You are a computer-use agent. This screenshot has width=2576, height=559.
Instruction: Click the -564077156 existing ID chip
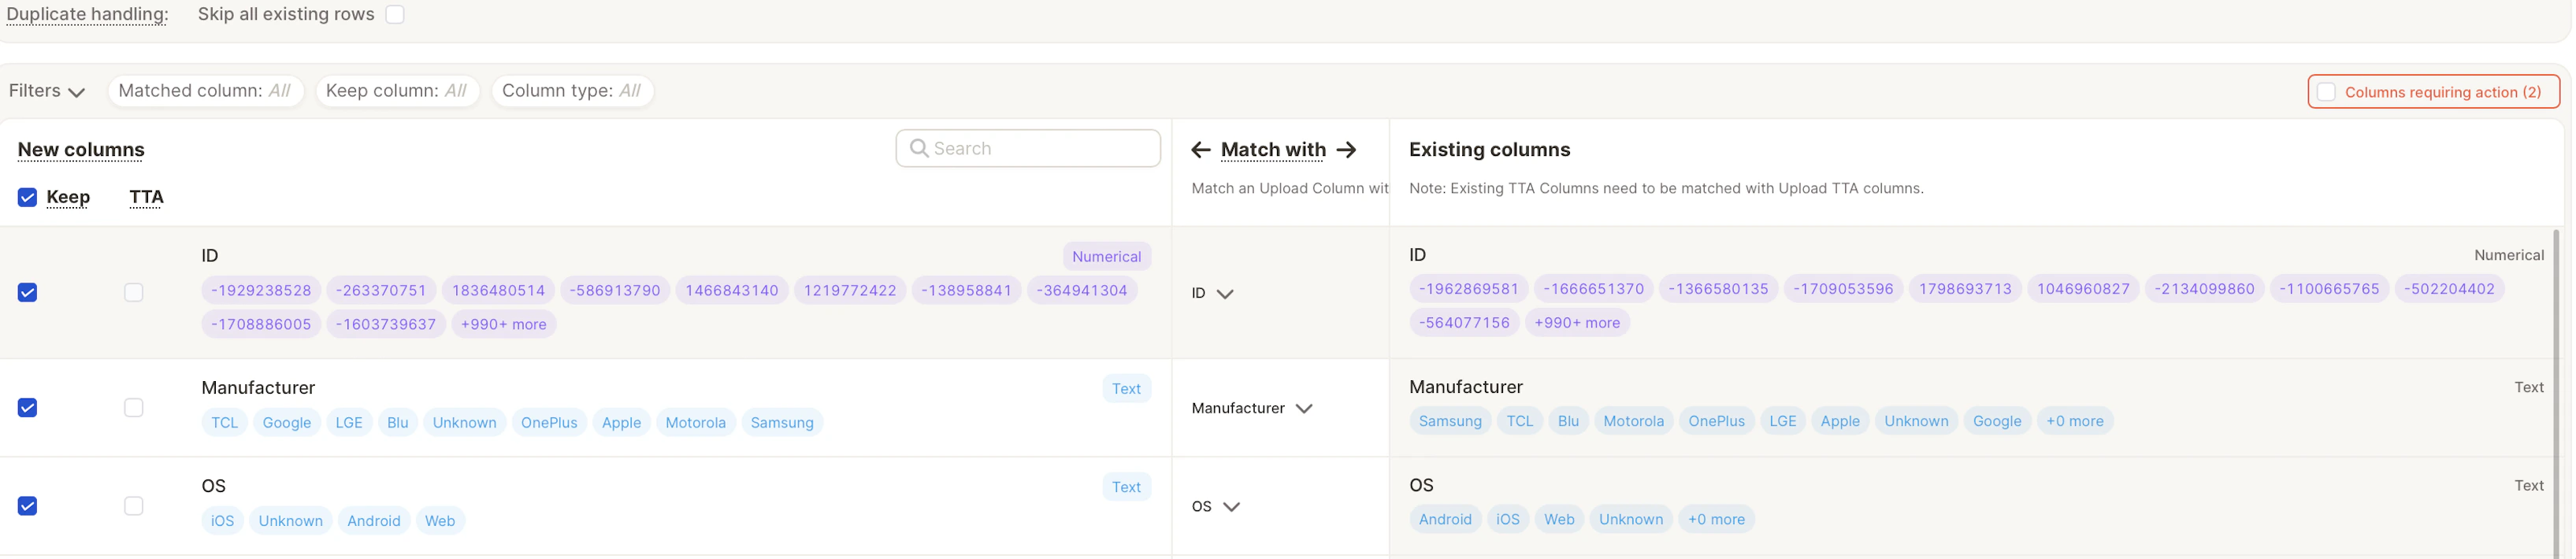pos(1464,323)
